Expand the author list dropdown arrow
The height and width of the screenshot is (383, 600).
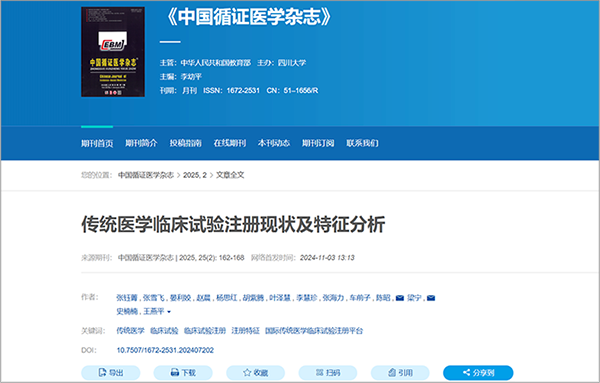tap(169, 312)
